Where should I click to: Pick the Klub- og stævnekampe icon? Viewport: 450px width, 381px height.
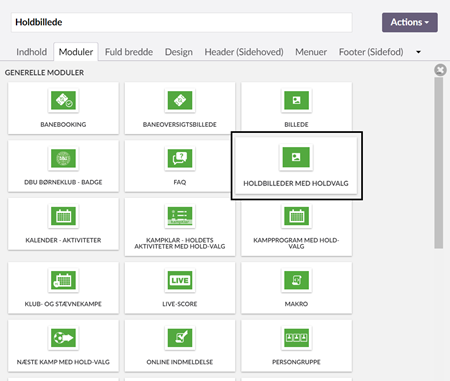63,280
